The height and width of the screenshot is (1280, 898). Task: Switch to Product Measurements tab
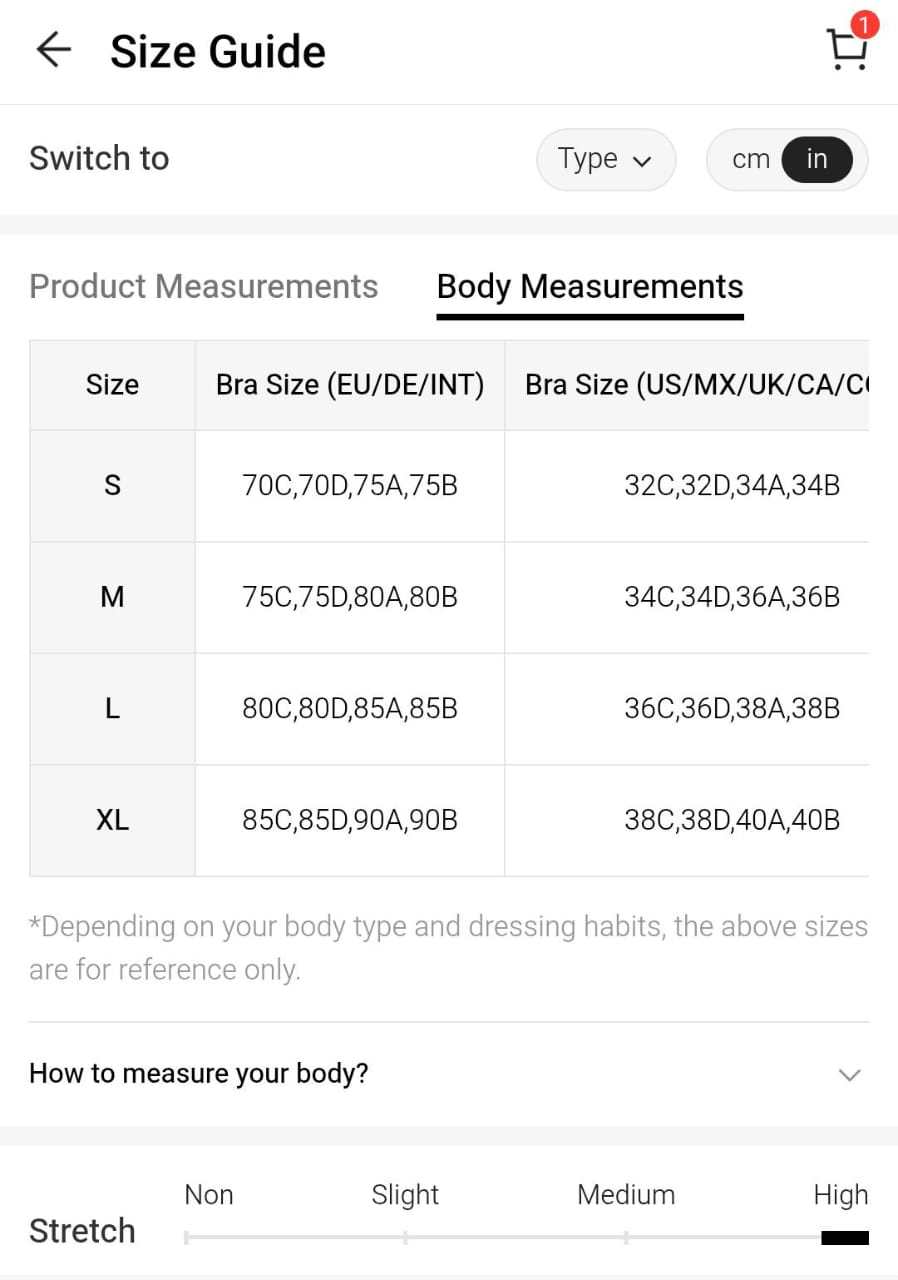point(204,287)
